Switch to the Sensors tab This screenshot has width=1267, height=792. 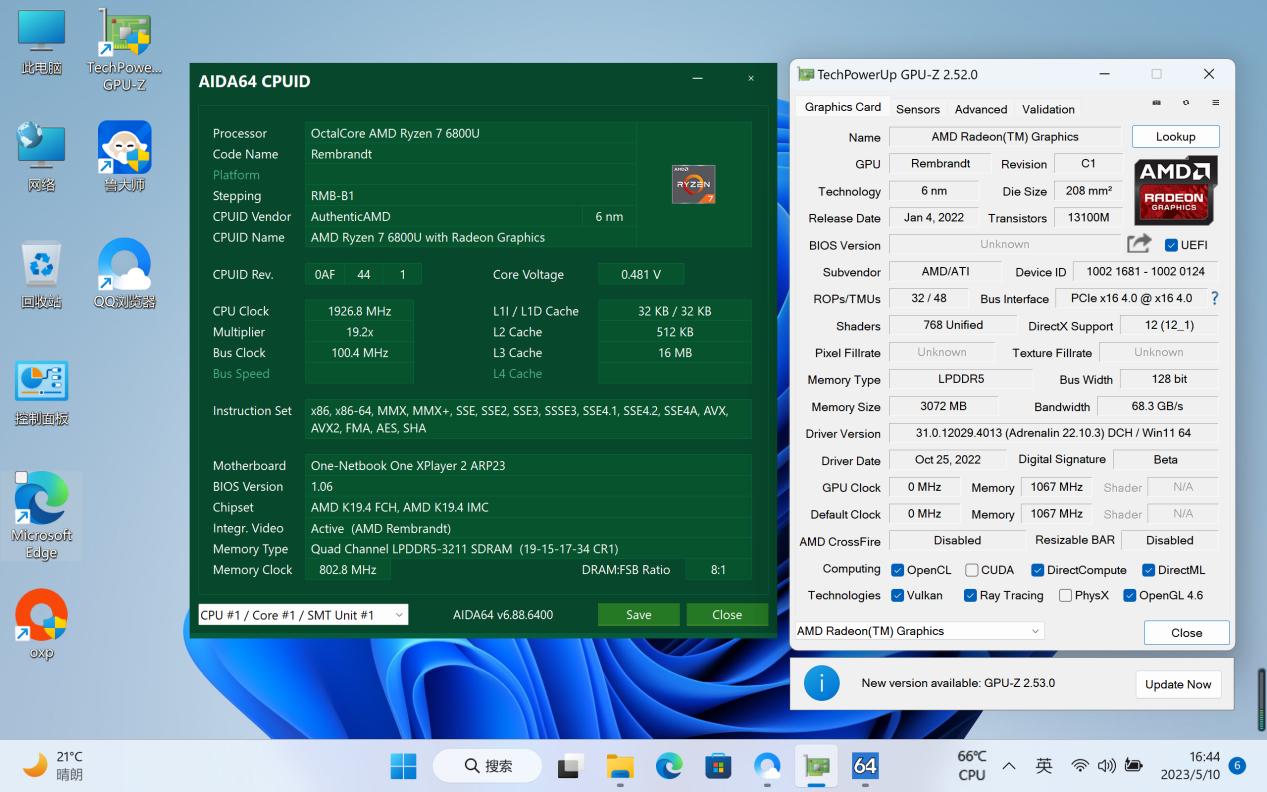[x=917, y=109]
